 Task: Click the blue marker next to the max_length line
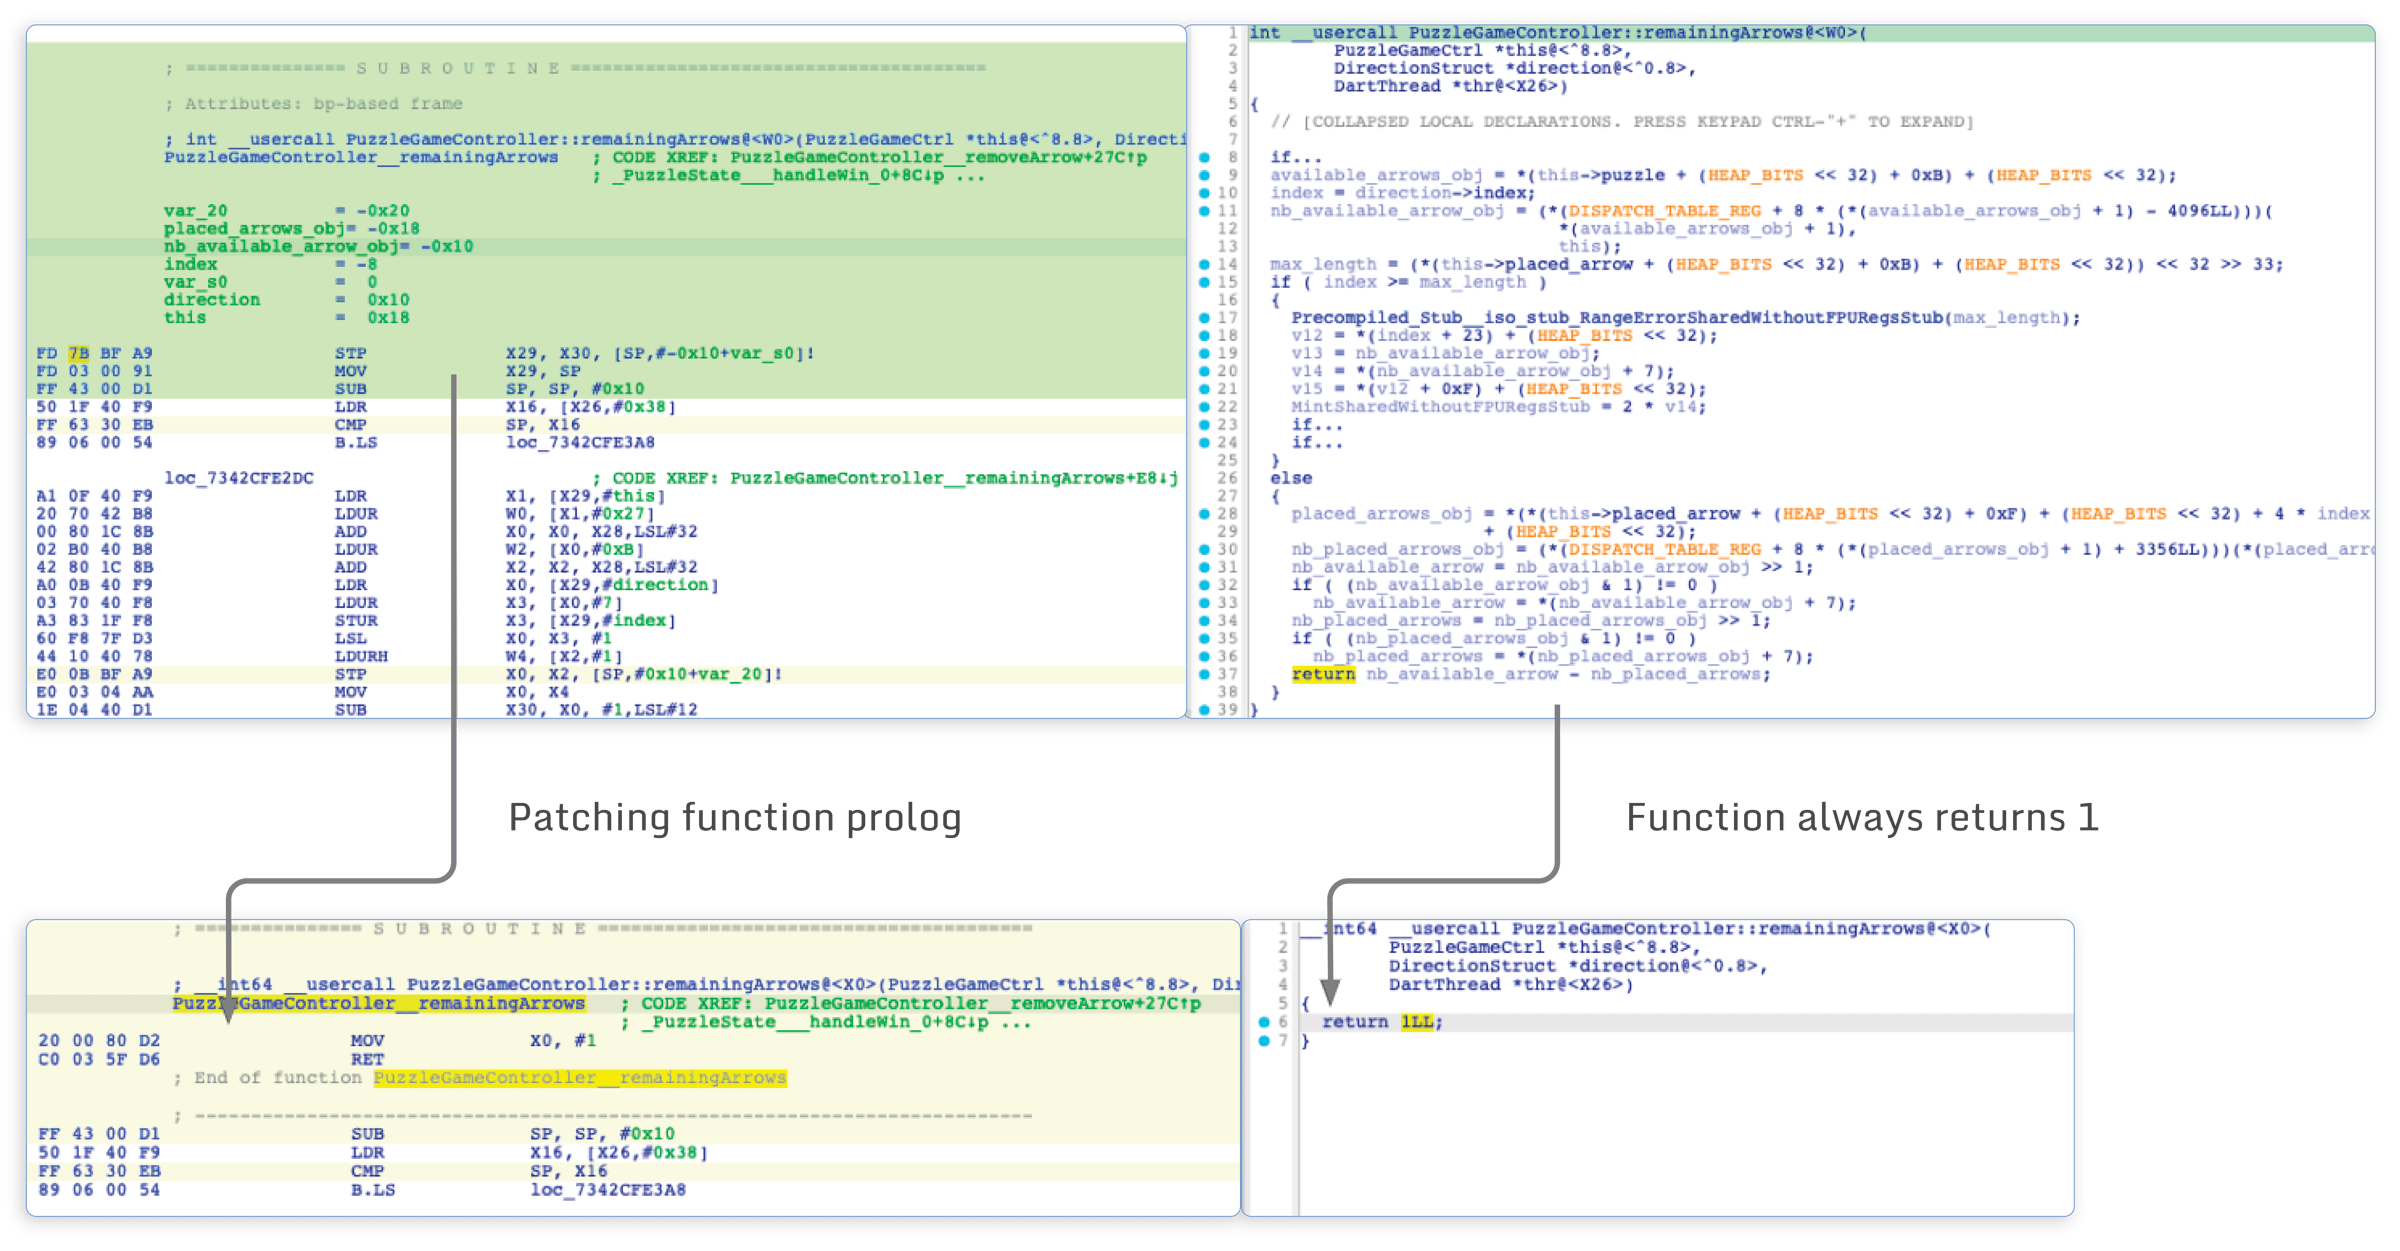(x=1206, y=264)
